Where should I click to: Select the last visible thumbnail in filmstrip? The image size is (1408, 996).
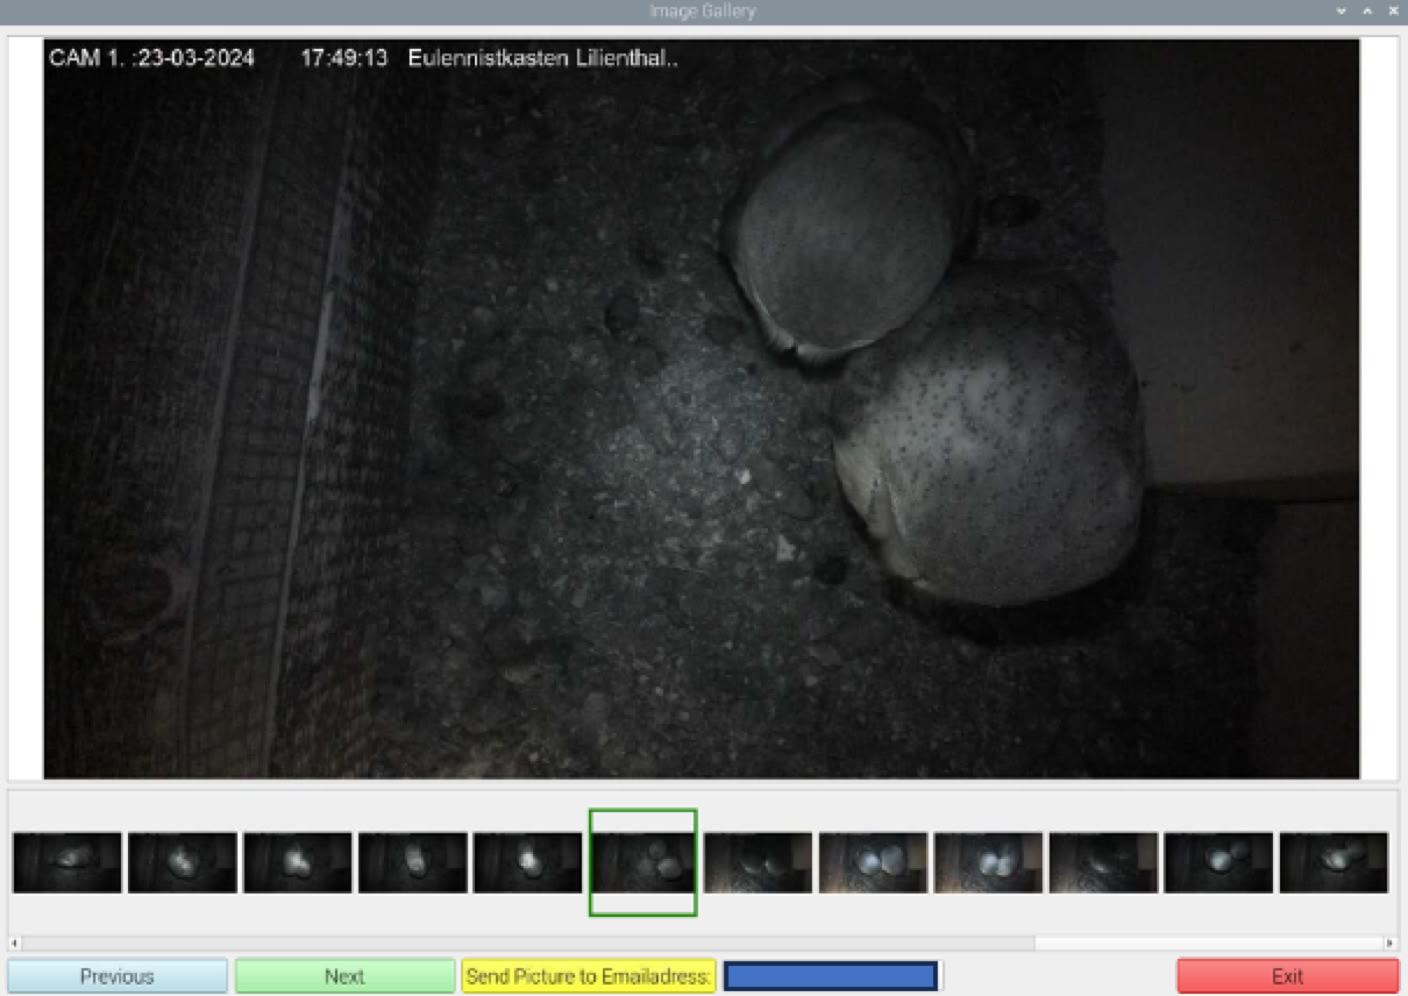click(x=1333, y=862)
